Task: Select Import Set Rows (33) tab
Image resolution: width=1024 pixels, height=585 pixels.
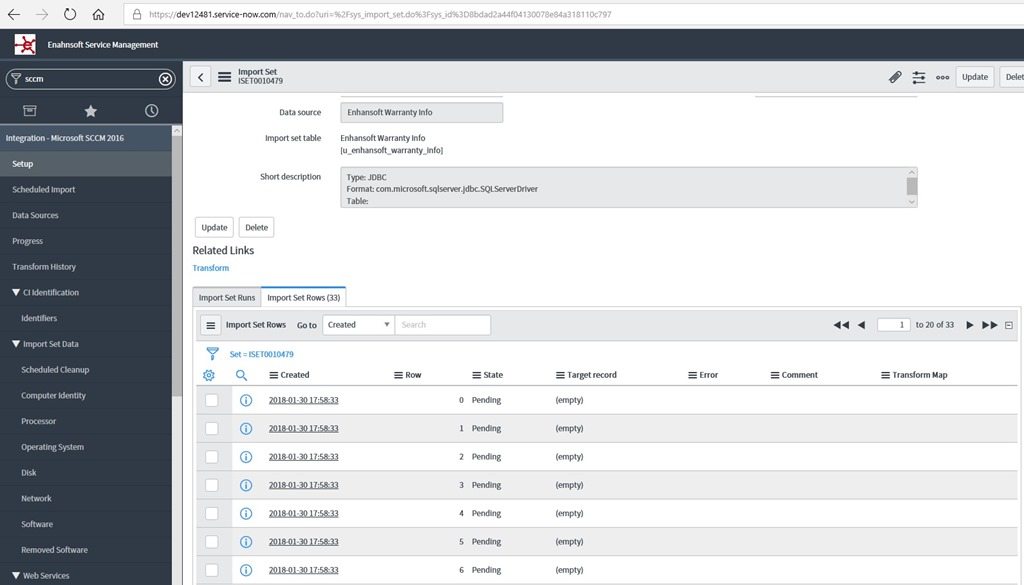Action: click(304, 297)
